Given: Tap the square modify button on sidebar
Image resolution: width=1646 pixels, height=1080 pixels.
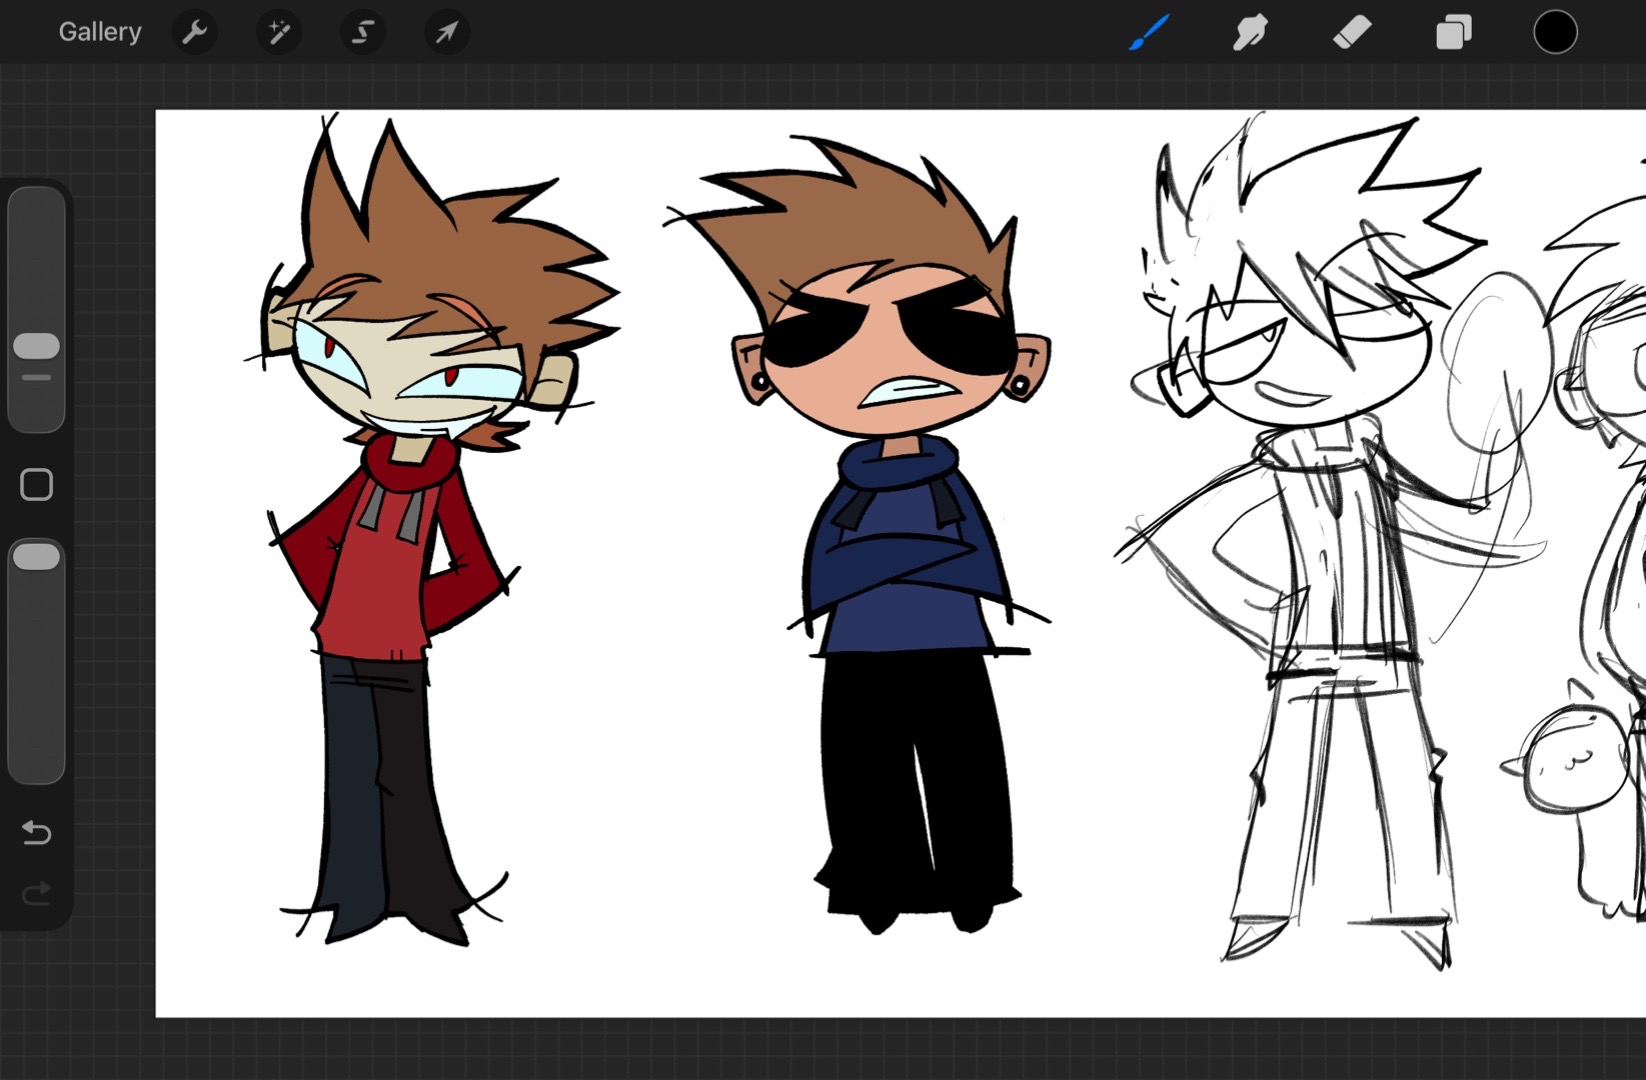Looking at the screenshot, I should [x=37, y=485].
